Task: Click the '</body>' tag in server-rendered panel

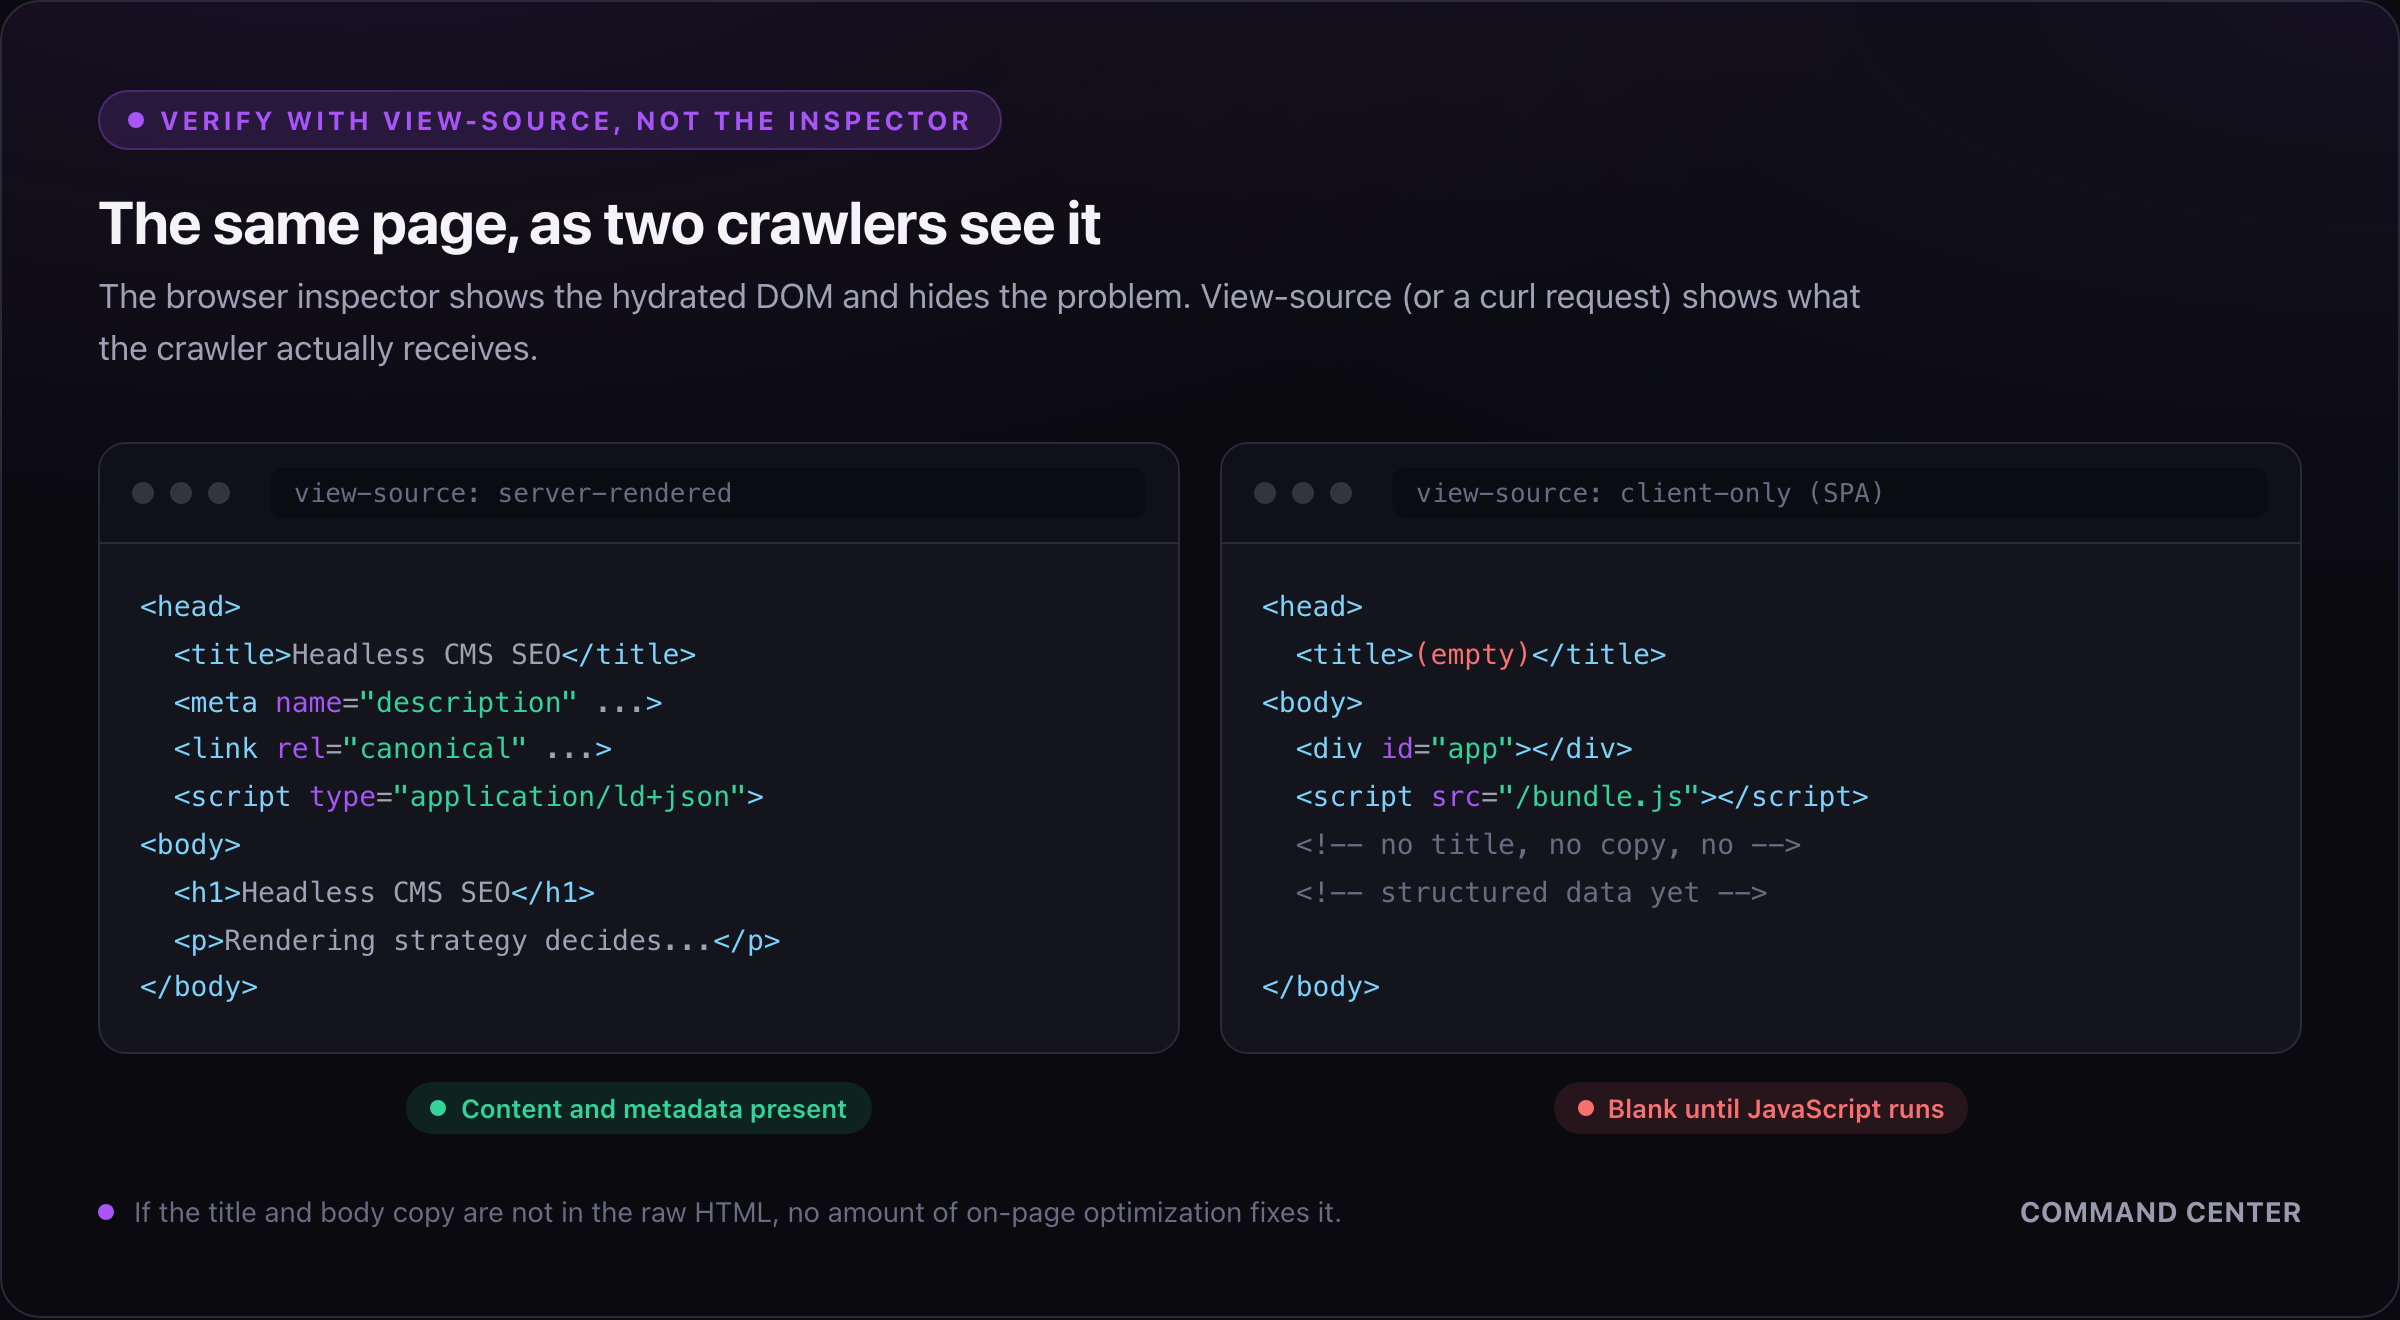Action: tap(198, 986)
